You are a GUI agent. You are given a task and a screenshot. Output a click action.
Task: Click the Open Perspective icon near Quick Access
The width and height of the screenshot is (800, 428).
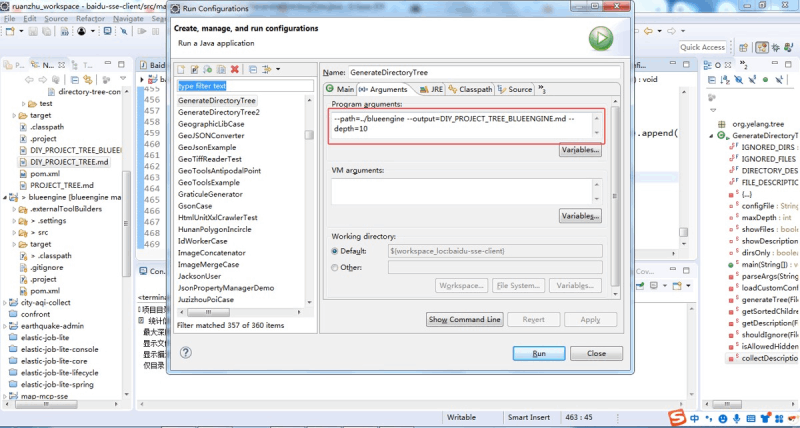click(743, 47)
